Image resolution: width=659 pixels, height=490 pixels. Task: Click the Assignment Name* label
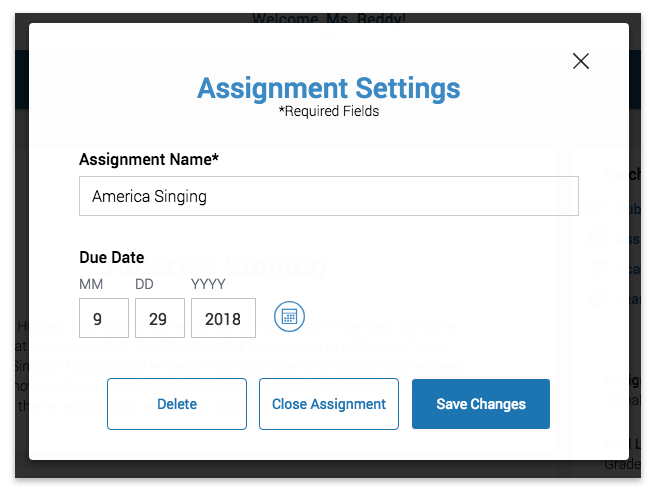pos(149,160)
